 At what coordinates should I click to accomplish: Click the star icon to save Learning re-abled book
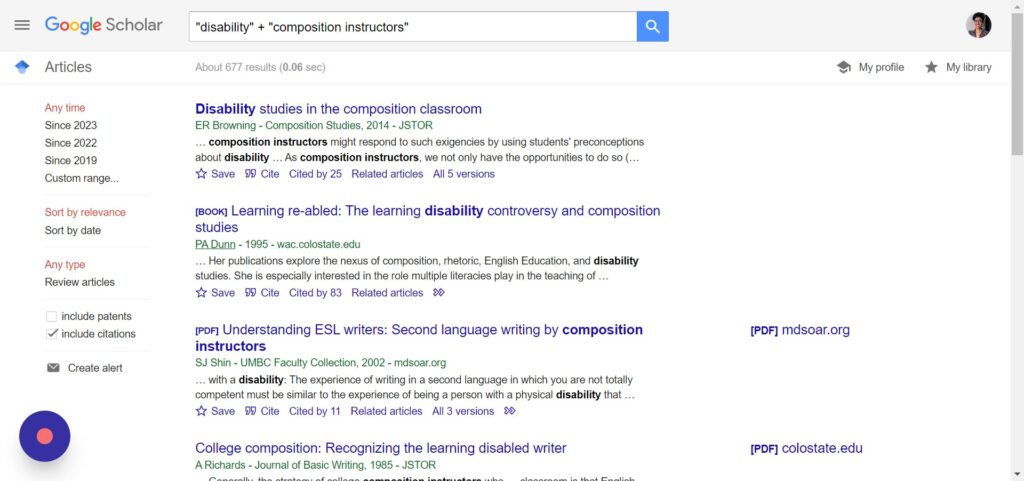[201, 293]
